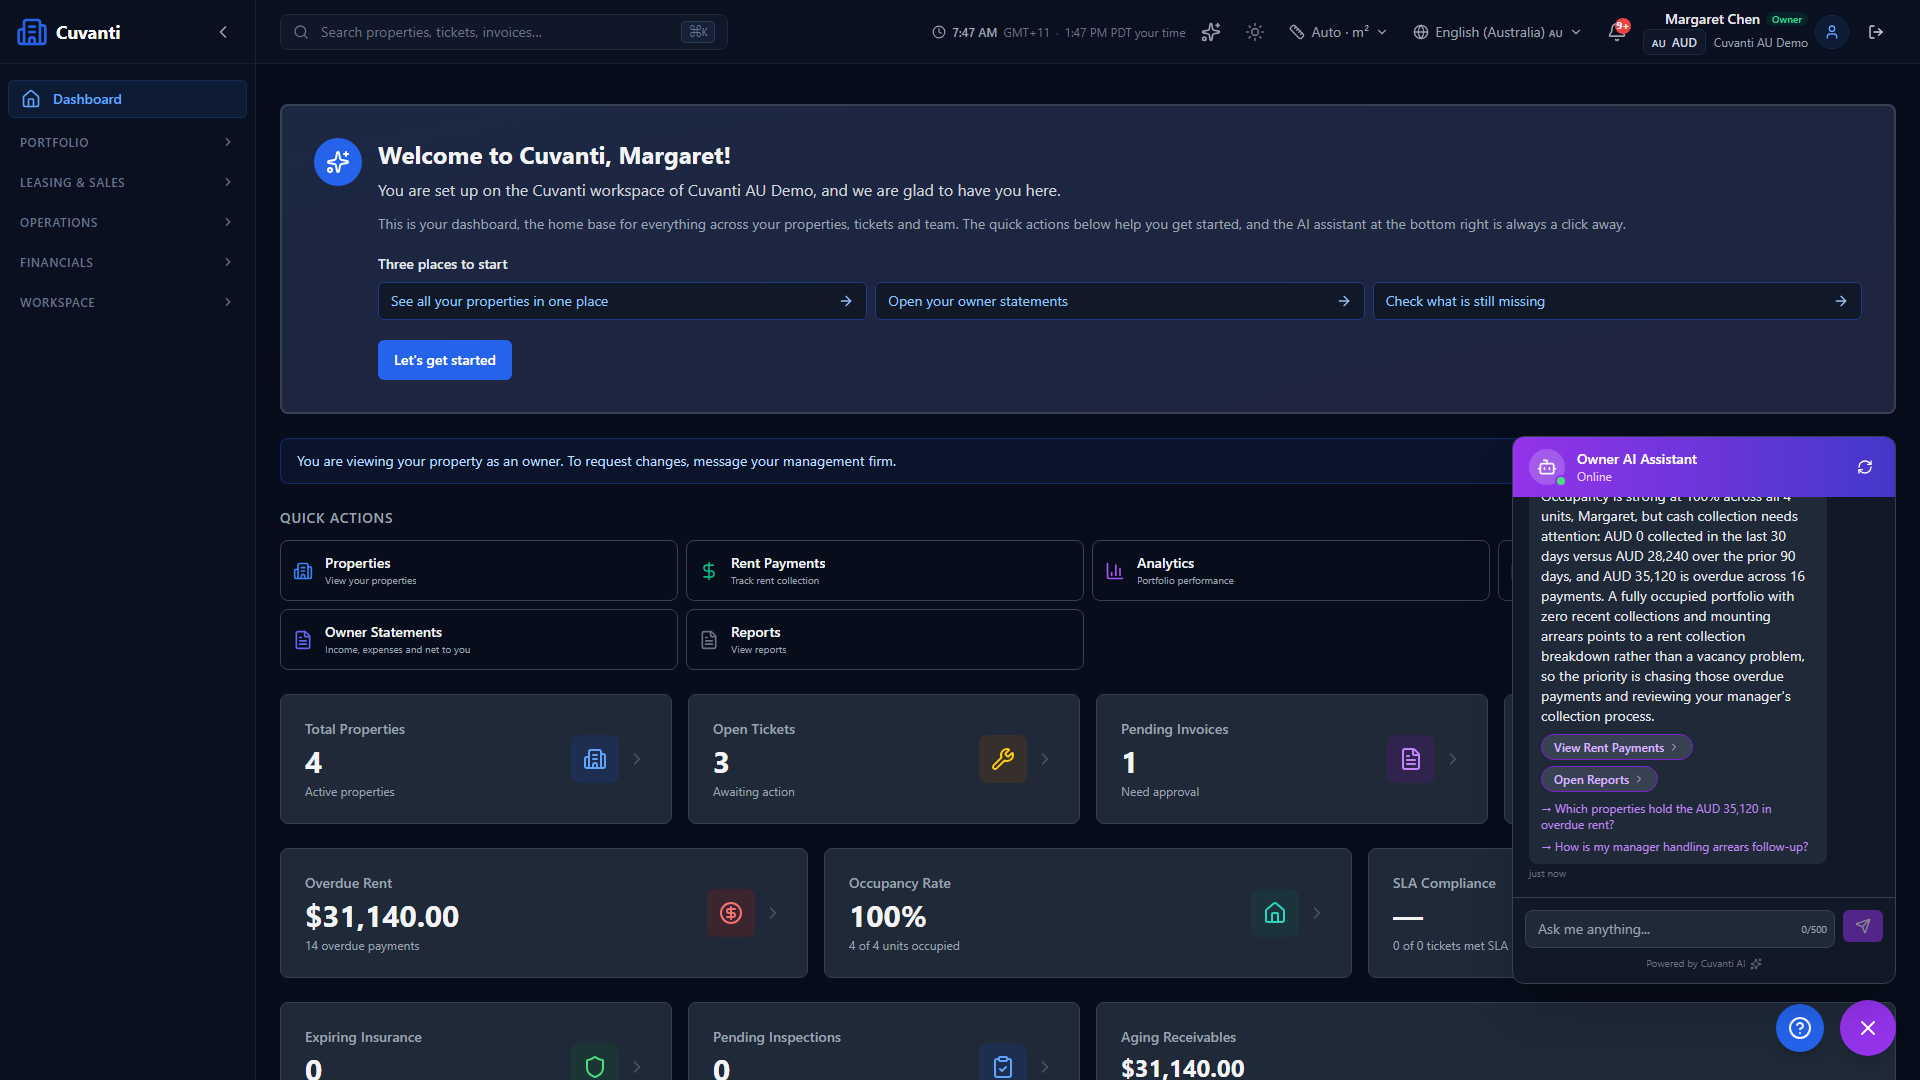Click the Open Tickets wrench icon
Screen dimensions: 1920x1080
(x=1003, y=759)
